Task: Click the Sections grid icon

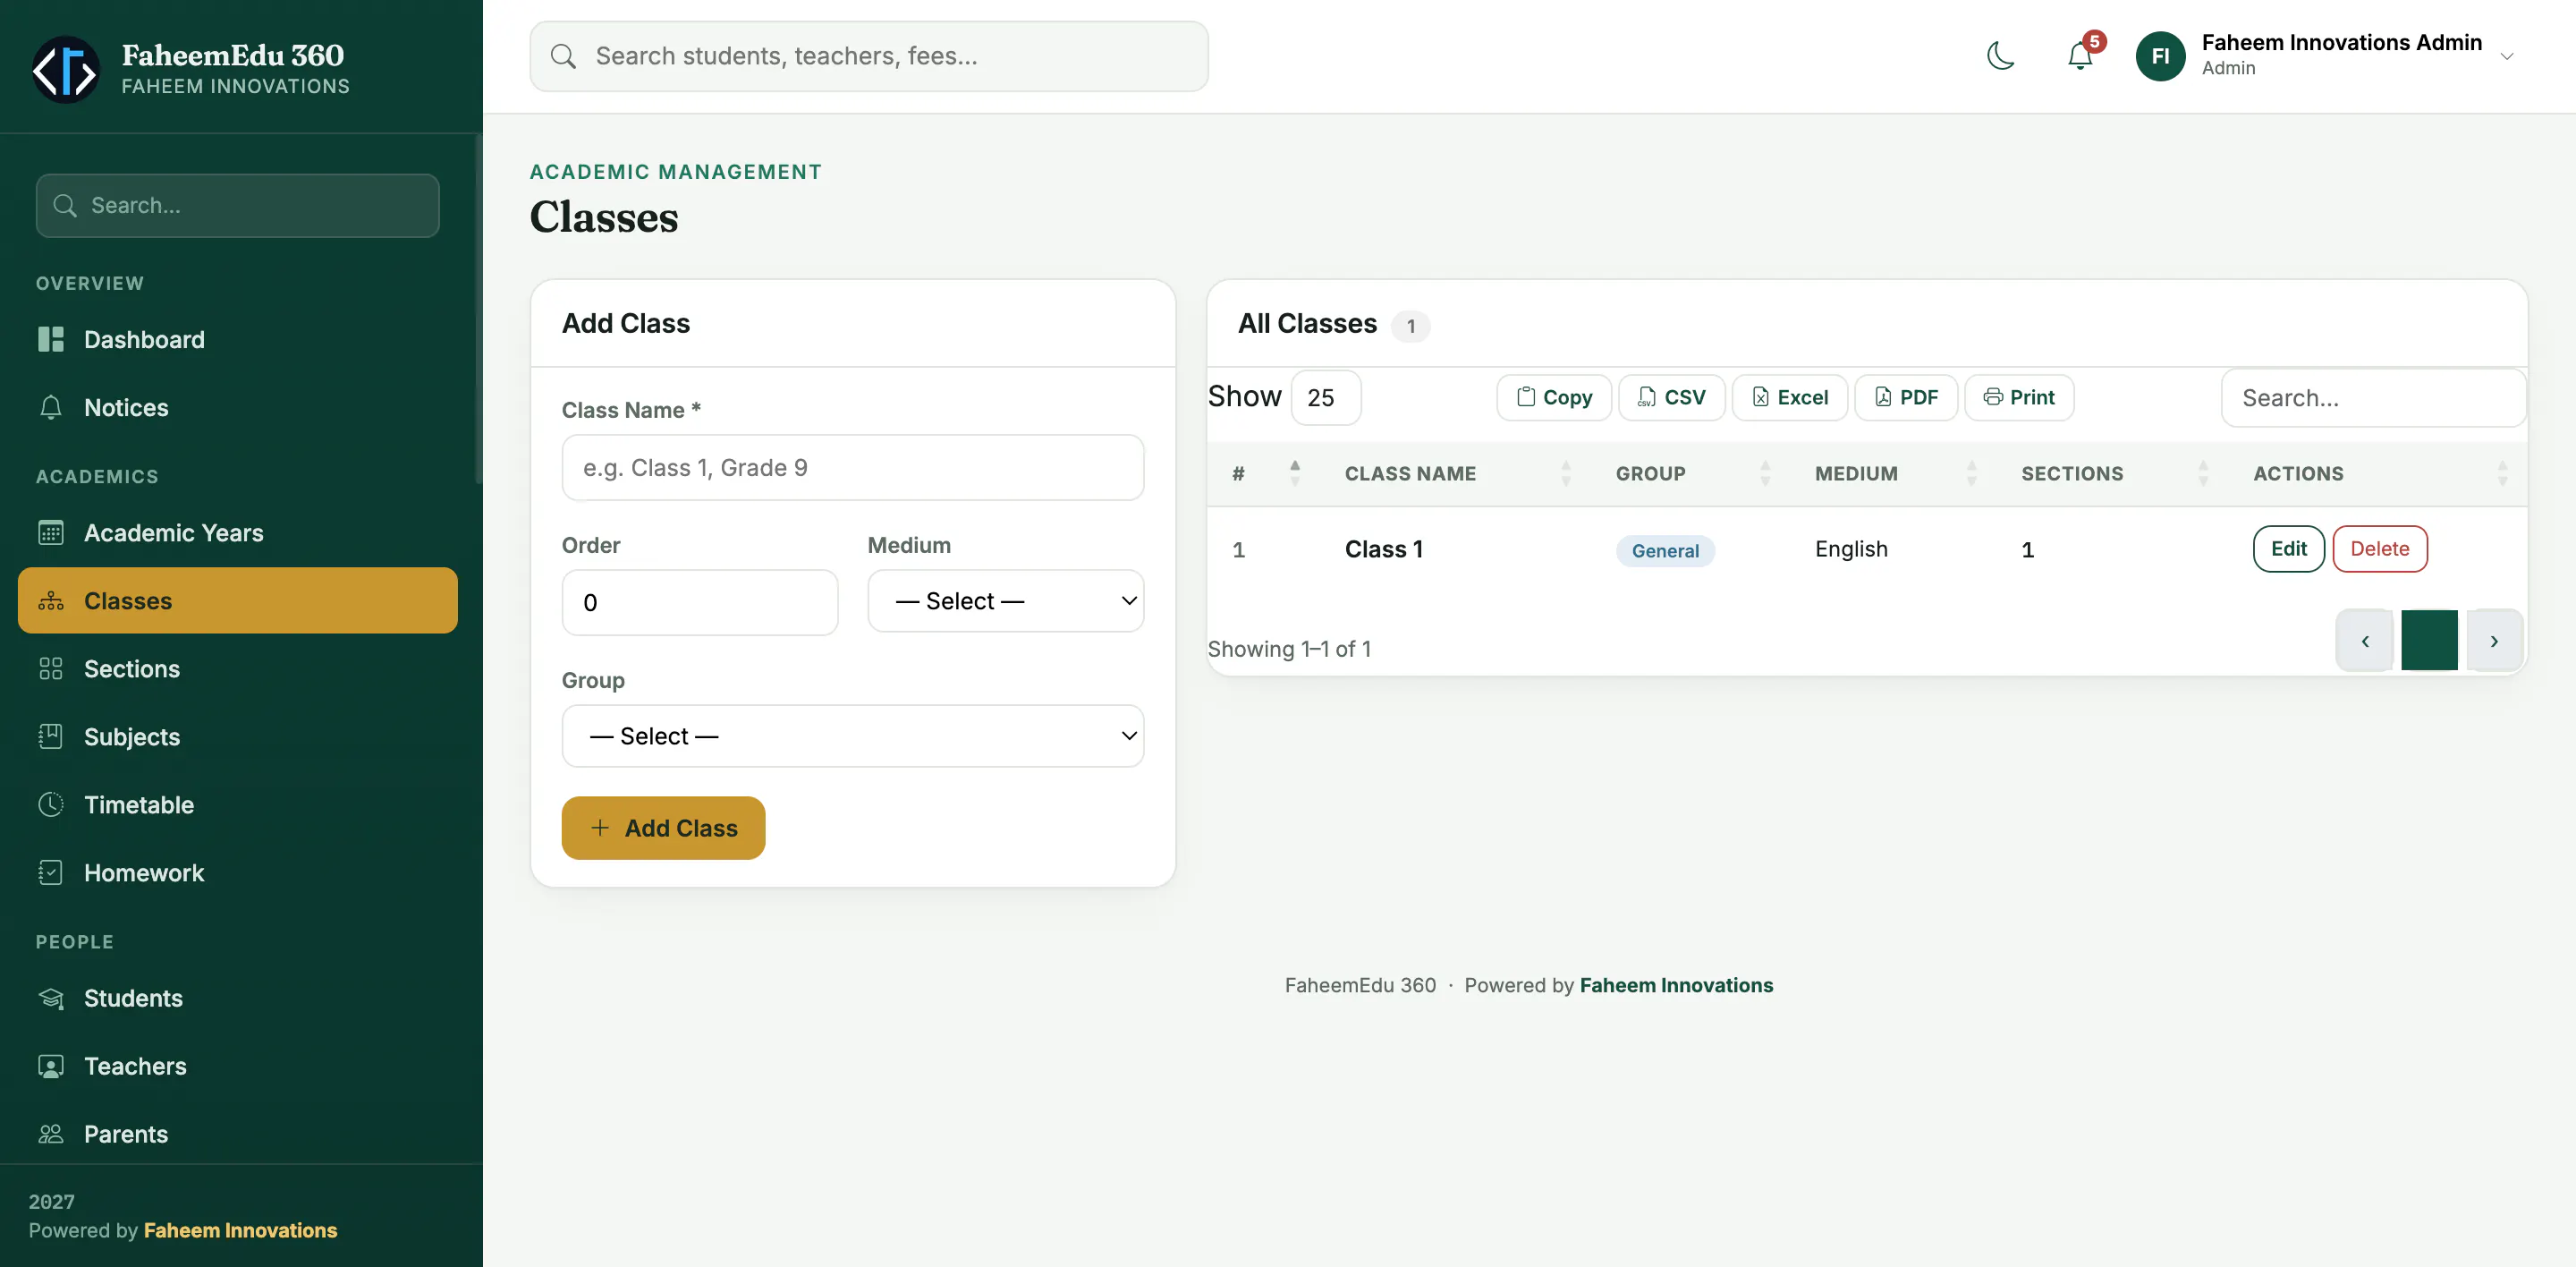Action: coord(51,669)
